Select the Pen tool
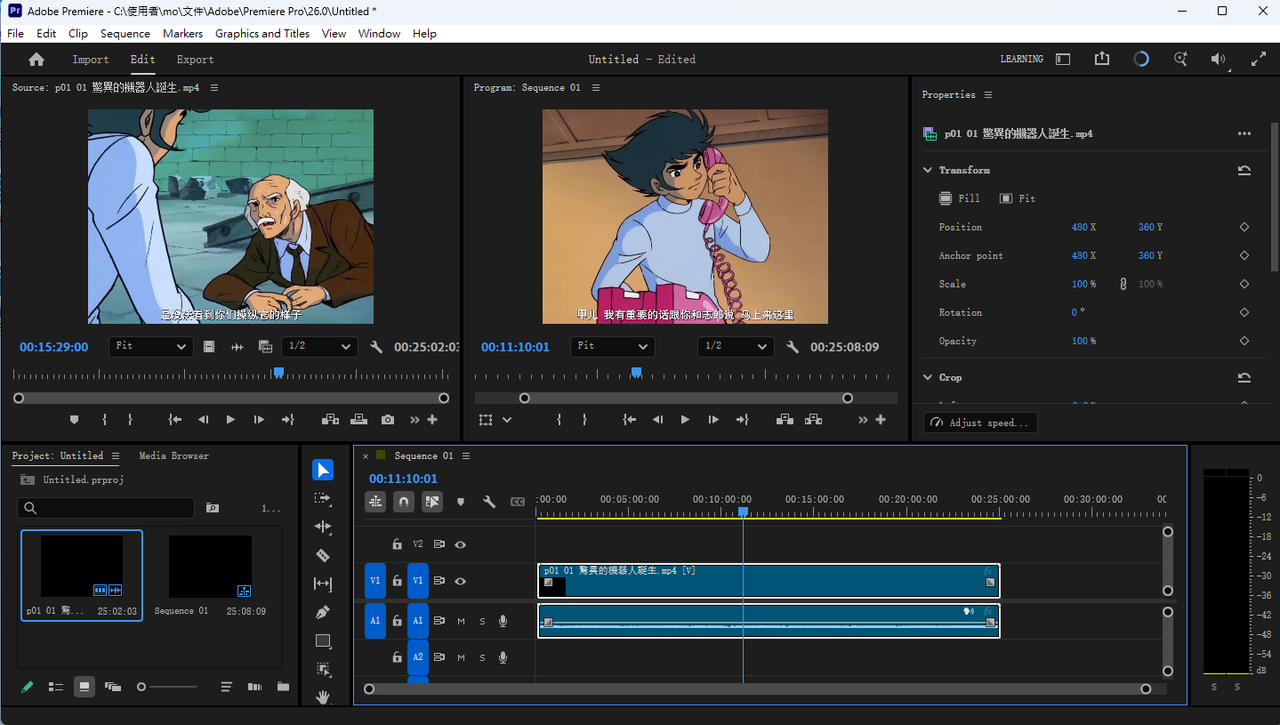1280x725 pixels. (x=322, y=612)
